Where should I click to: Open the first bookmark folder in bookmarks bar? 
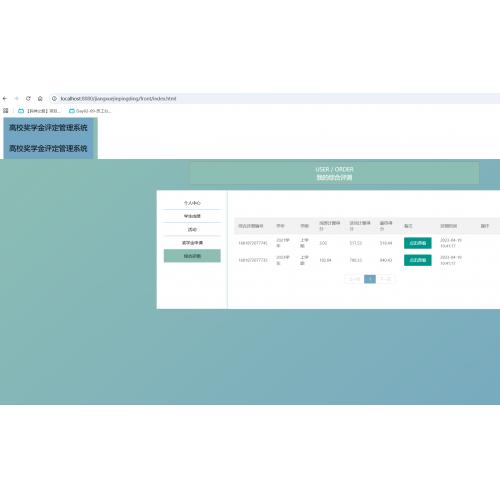tap(39, 111)
